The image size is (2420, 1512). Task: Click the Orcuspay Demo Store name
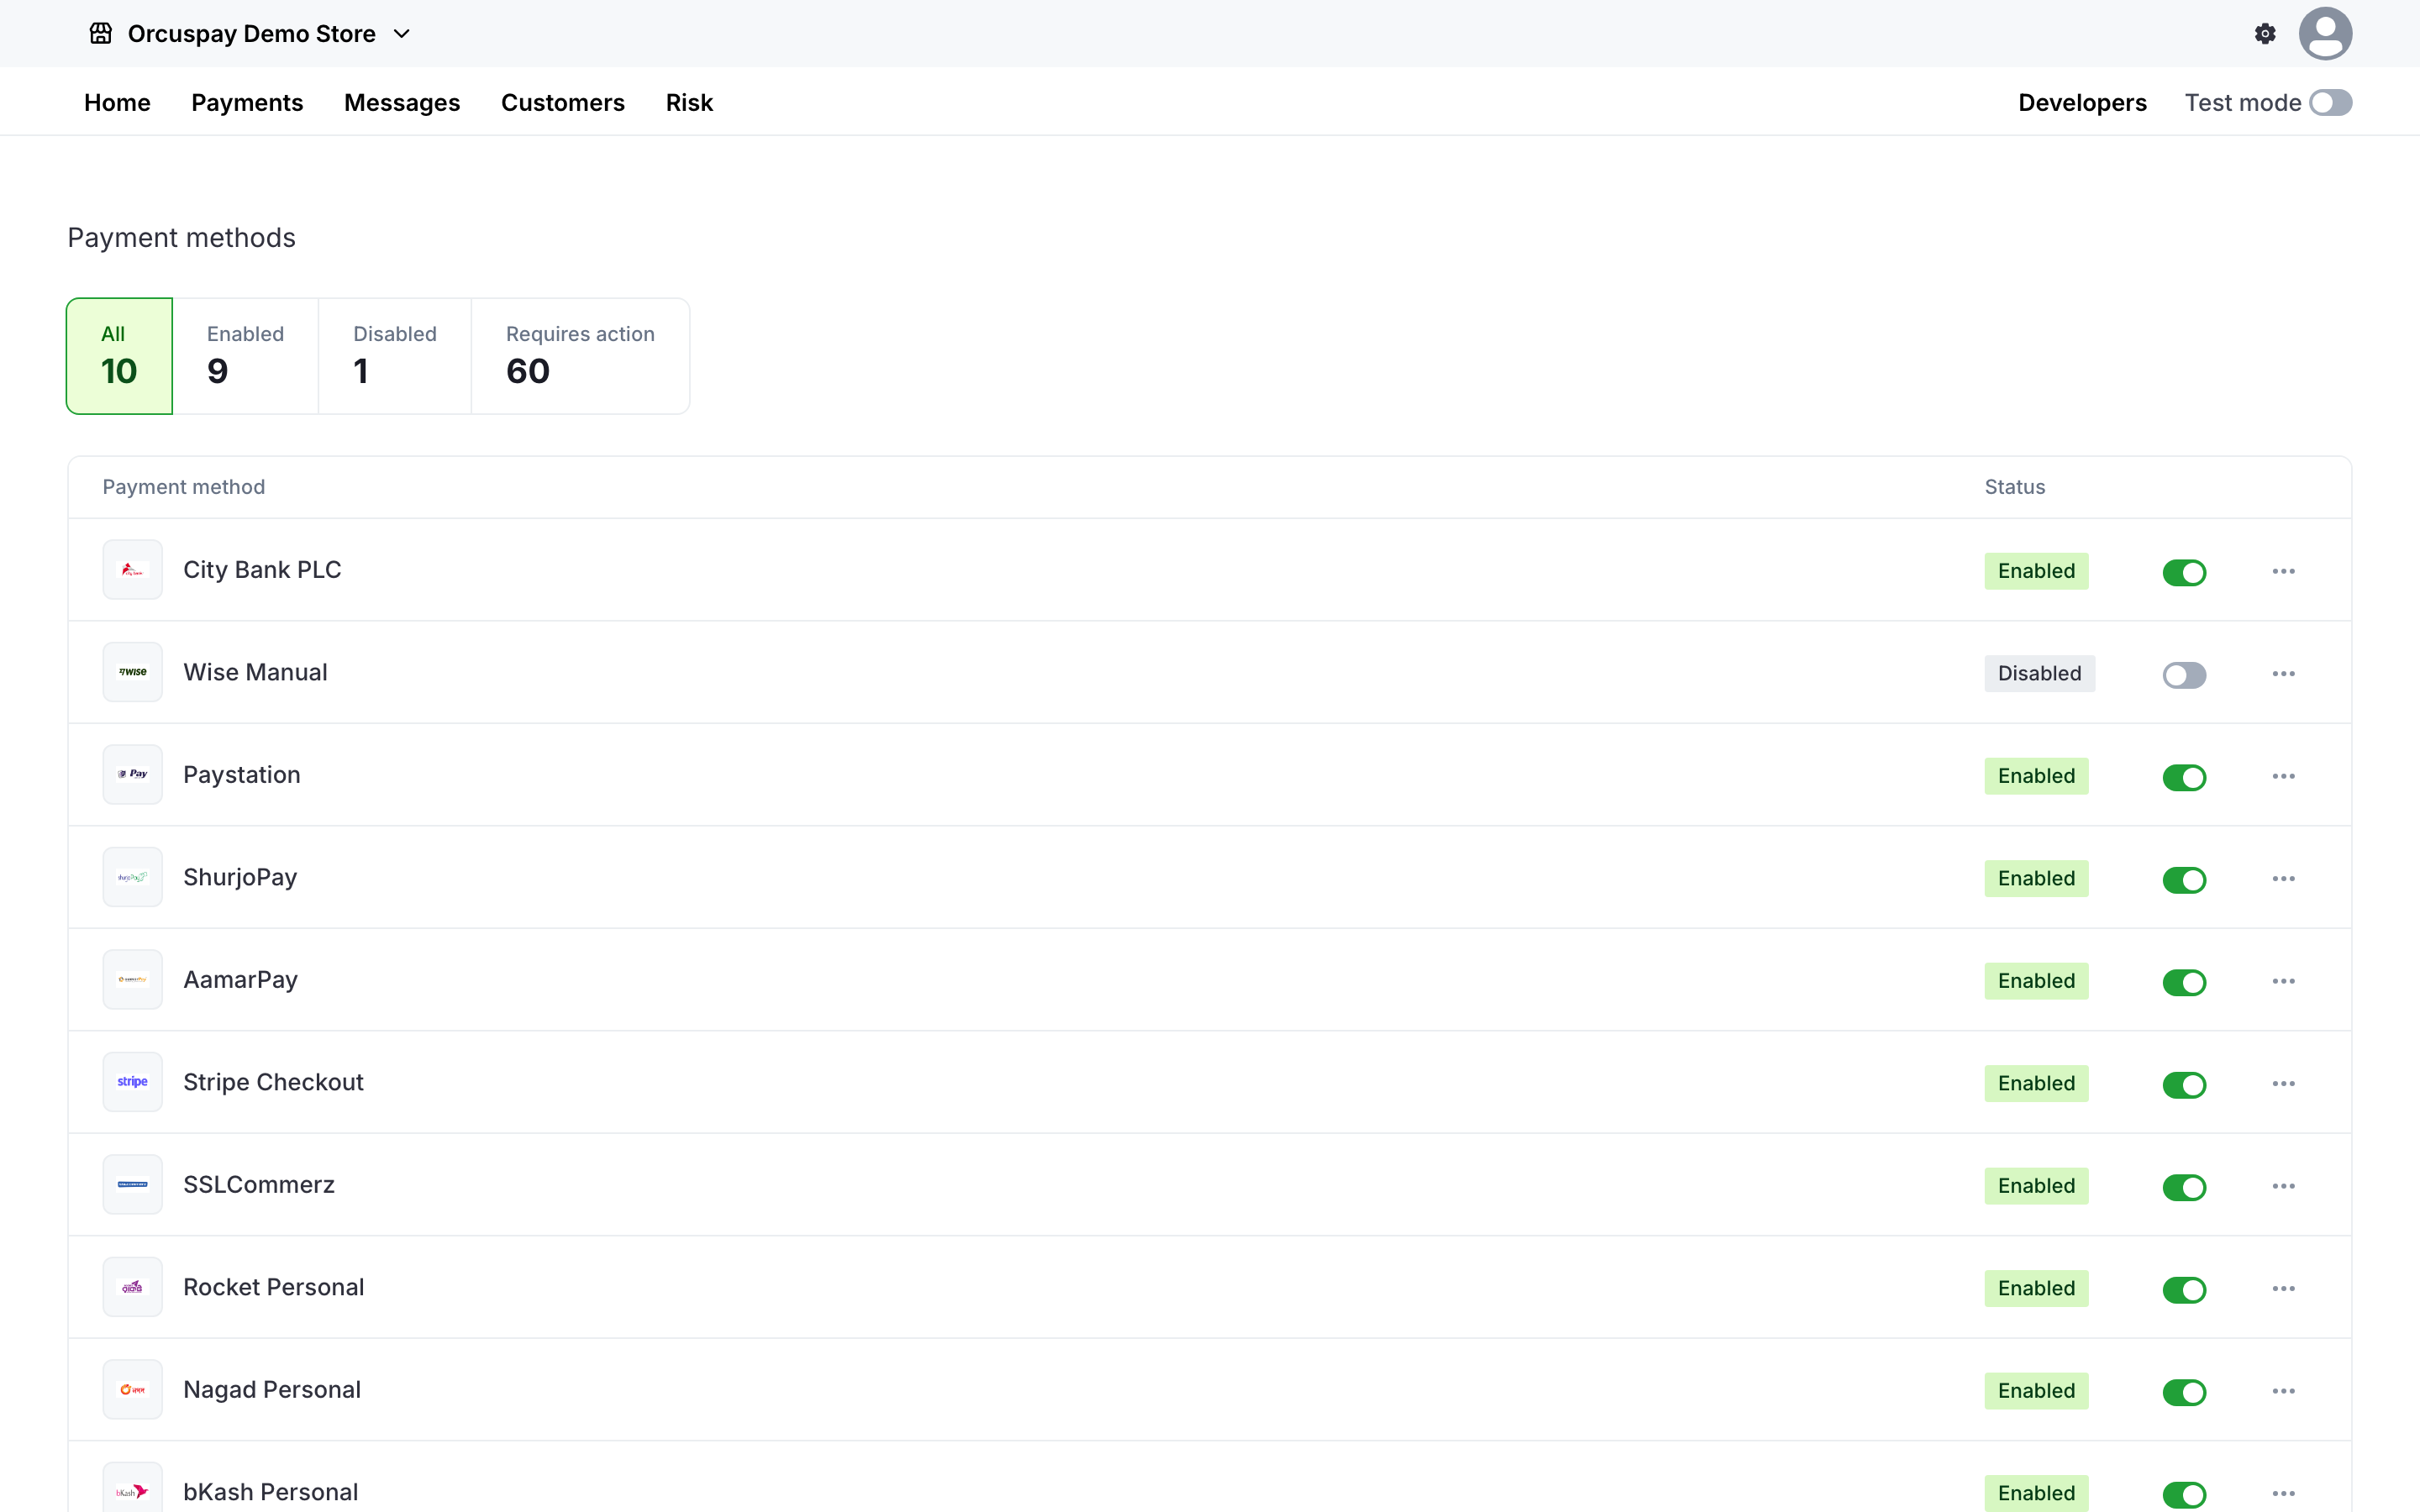[252, 34]
